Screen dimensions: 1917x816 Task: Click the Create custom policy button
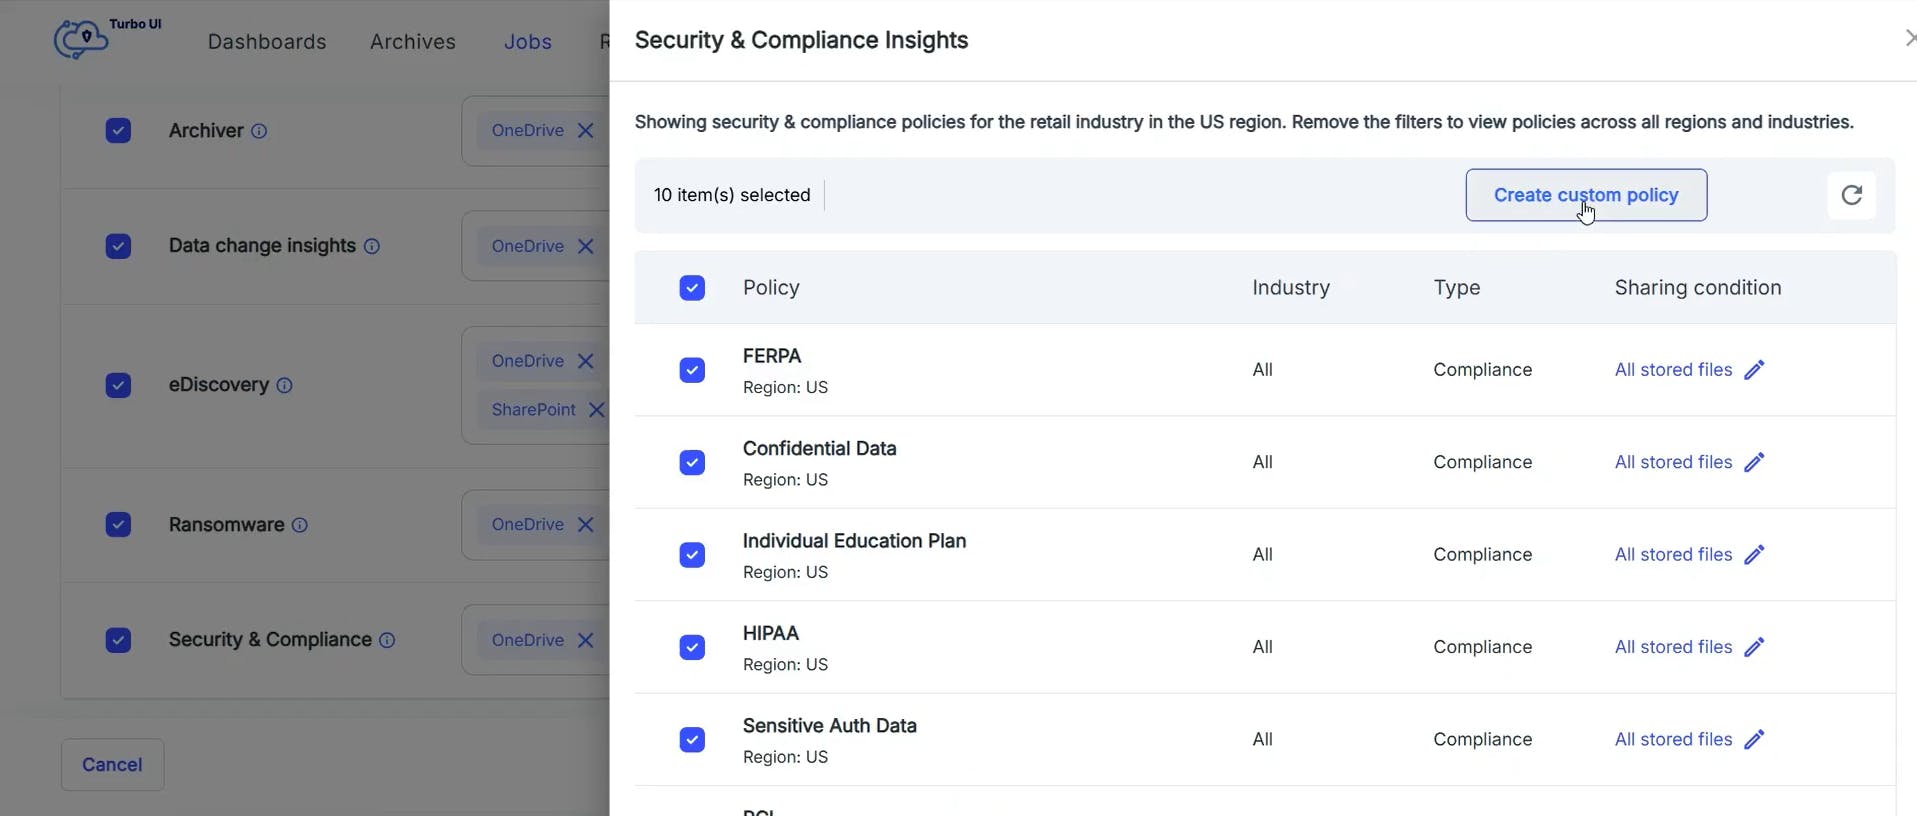1586,195
